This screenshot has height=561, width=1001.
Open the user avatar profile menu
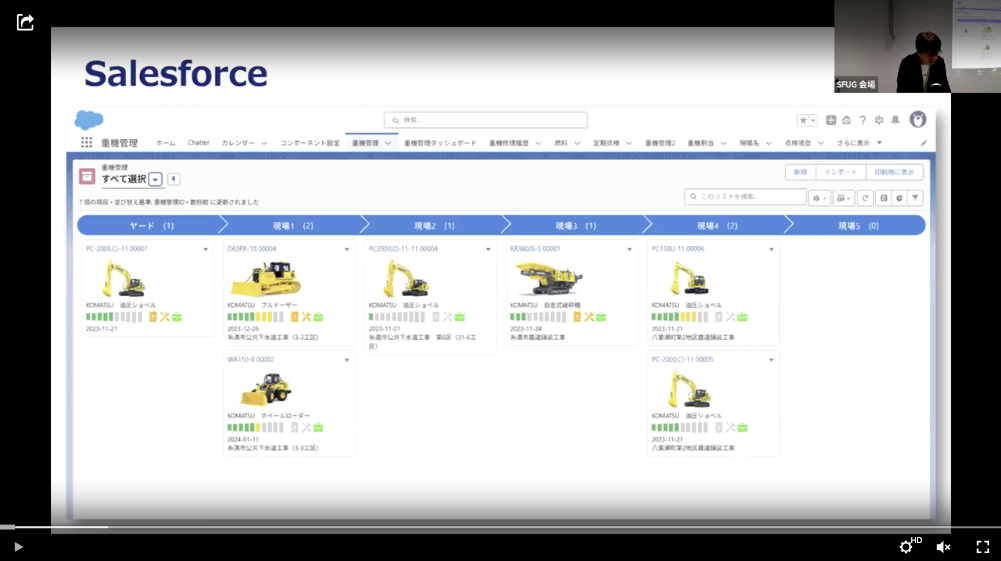(918, 119)
